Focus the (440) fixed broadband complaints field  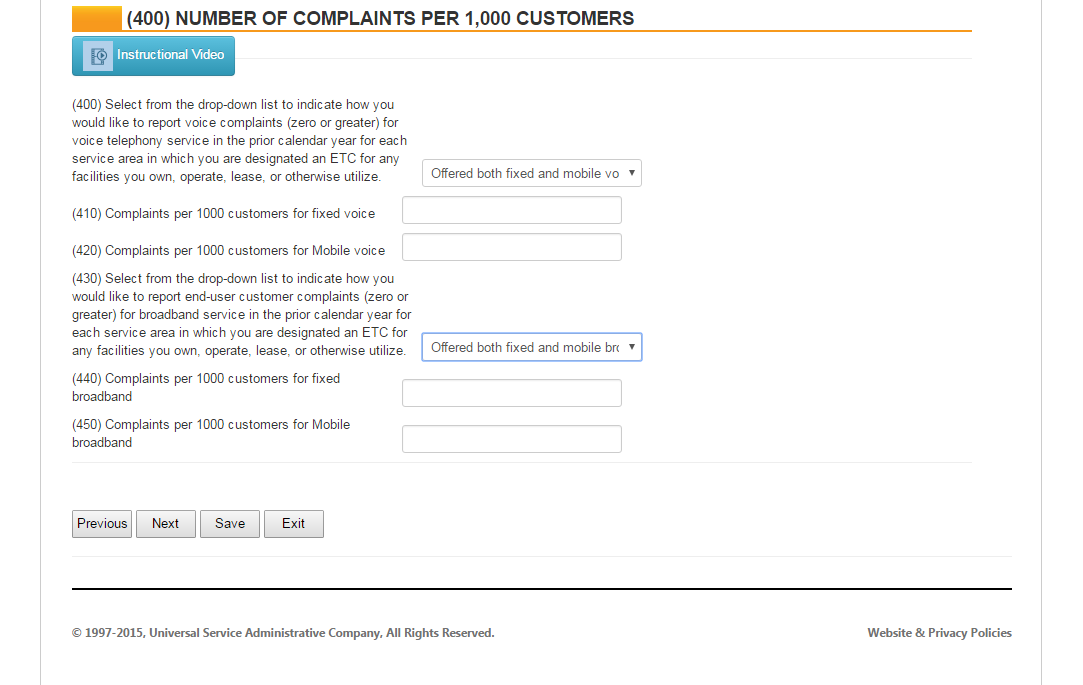point(511,393)
